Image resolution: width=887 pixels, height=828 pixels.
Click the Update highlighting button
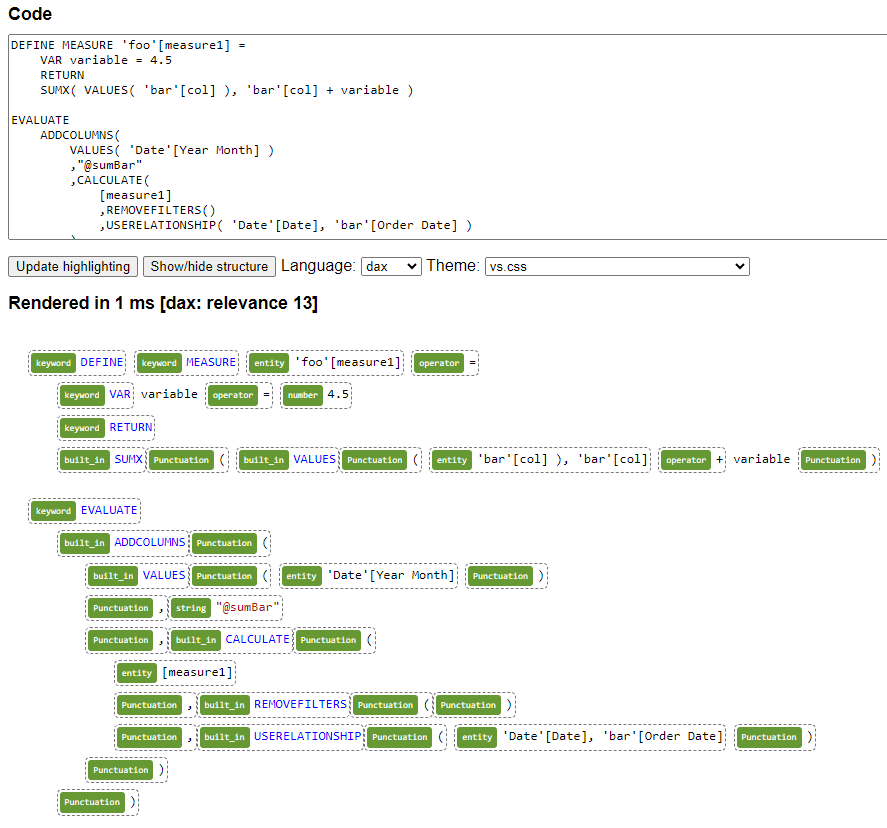click(x=72, y=266)
